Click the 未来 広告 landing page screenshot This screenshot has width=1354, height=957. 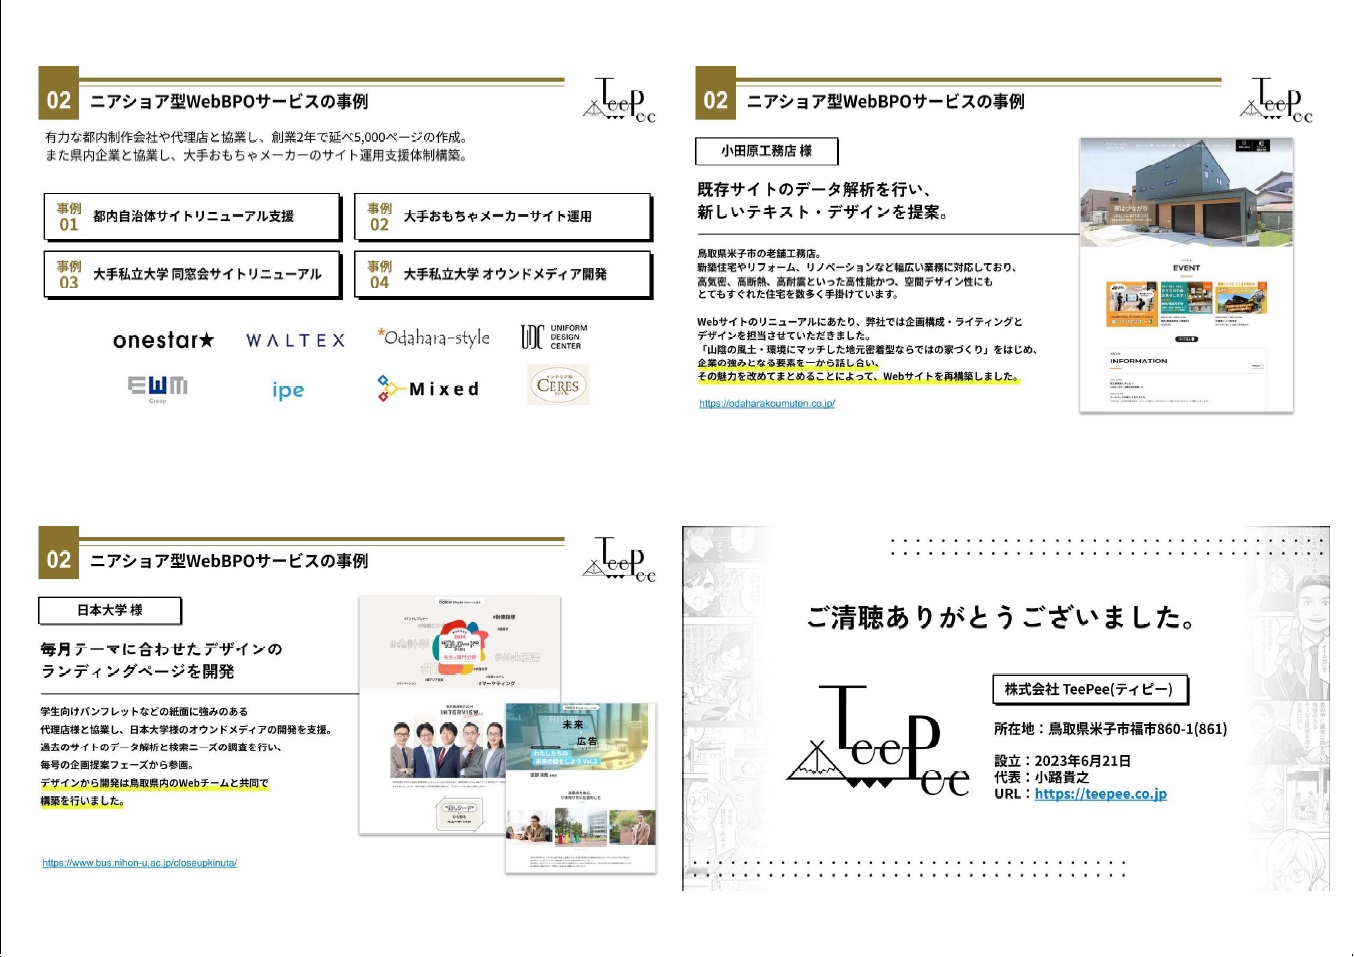(x=581, y=788)
